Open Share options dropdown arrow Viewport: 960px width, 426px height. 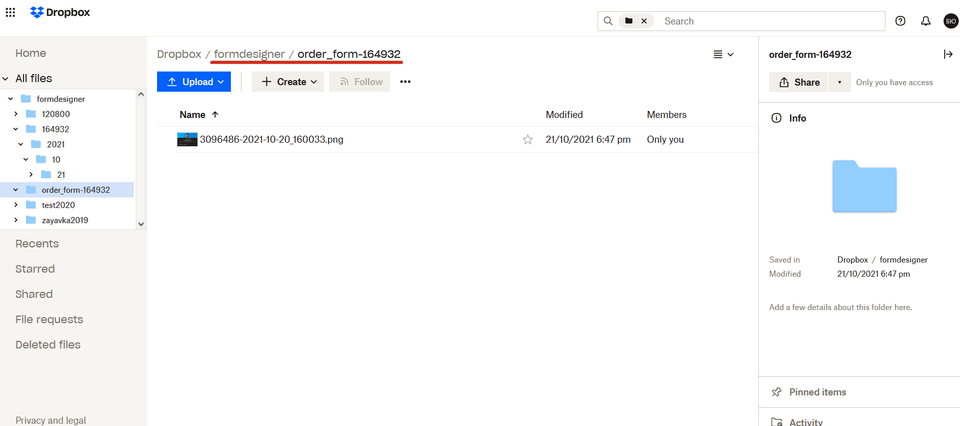[x=840, y=82]
